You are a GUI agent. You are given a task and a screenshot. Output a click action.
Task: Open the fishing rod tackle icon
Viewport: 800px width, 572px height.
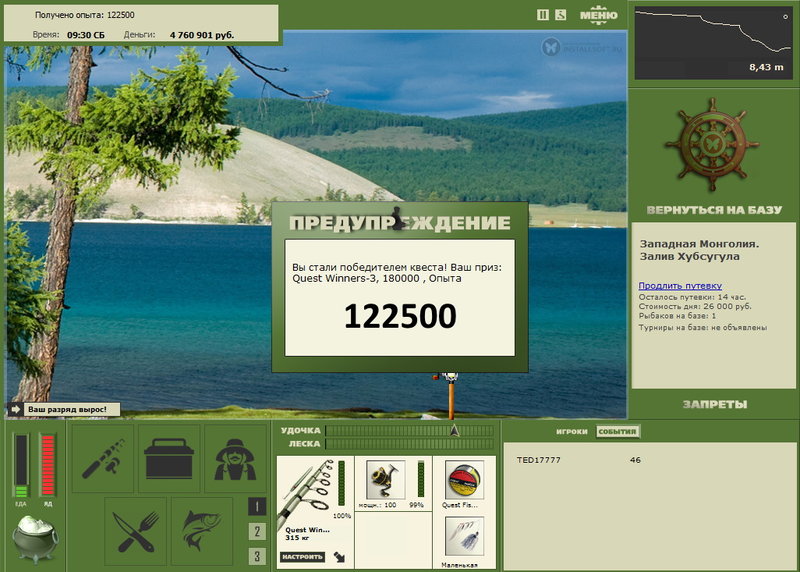(x=103, y=459)
